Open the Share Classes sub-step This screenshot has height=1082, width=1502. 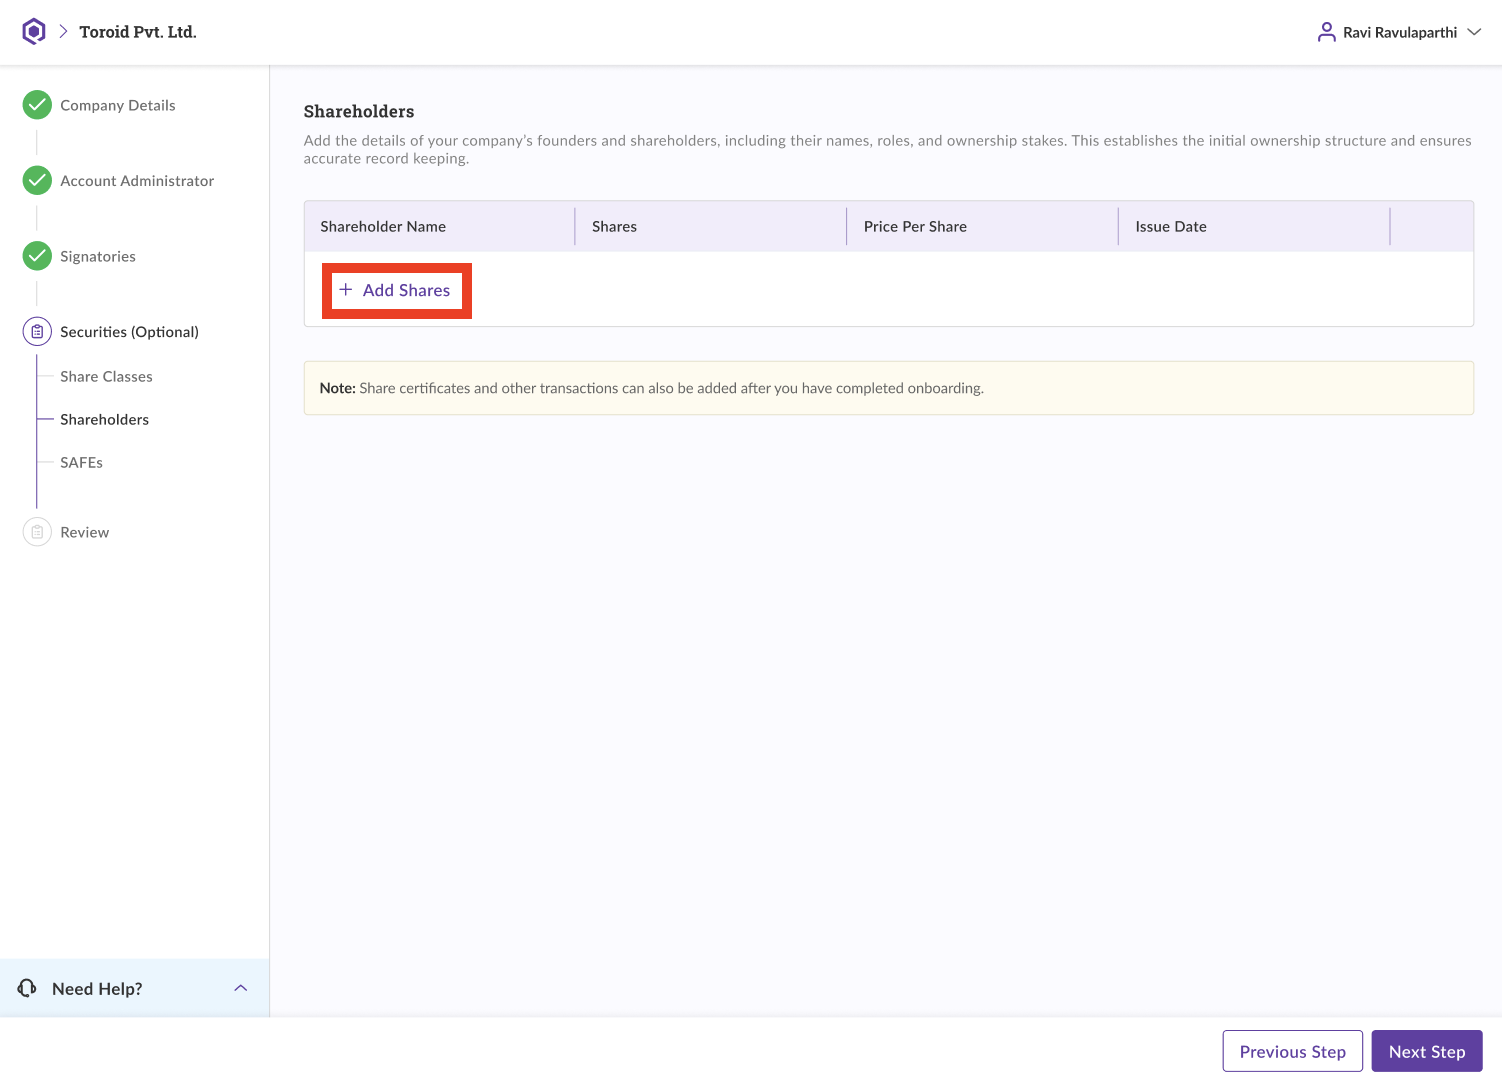tap(106, 377)
